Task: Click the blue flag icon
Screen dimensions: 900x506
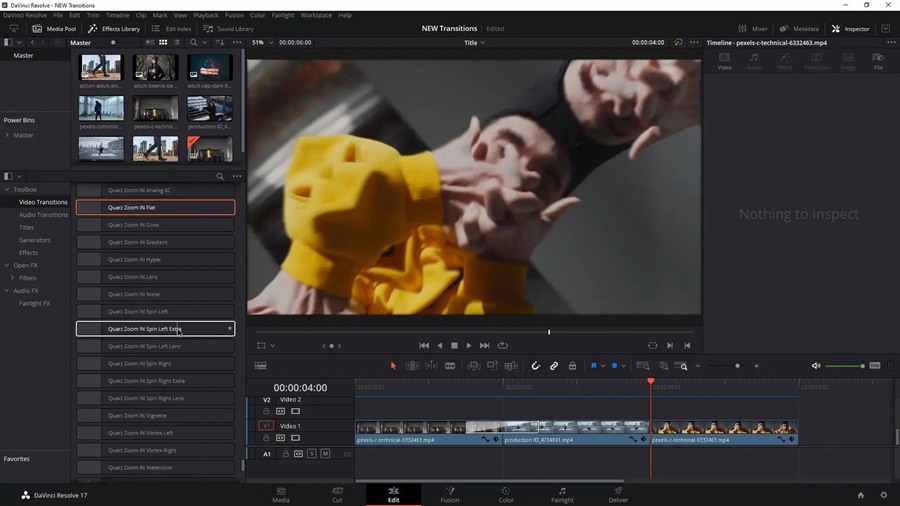Action: [x=593, y=366]
